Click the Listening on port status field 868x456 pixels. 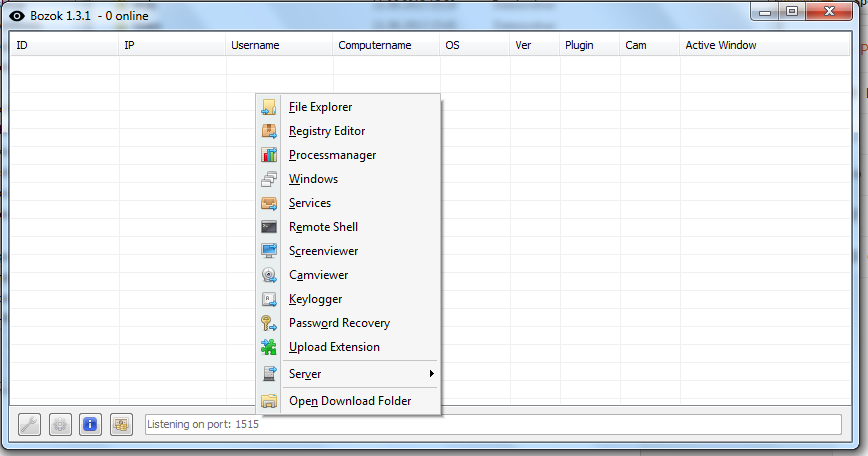(490, 424)
